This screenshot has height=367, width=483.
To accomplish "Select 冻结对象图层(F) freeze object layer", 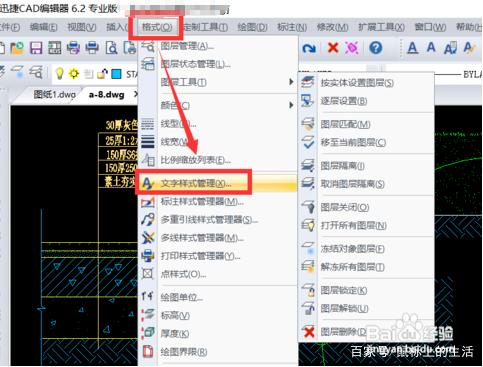I will [353, 249].
